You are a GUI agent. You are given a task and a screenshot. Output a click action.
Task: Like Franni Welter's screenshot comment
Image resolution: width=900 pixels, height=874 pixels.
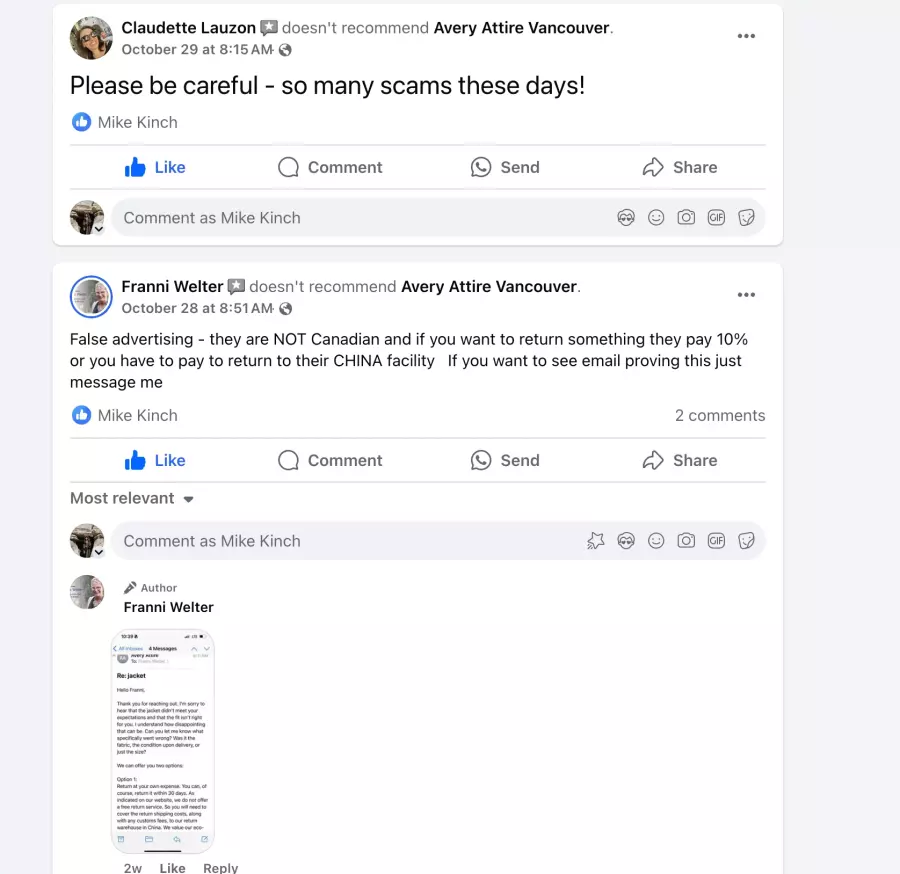pyautogui.click(x=172, y=868)
